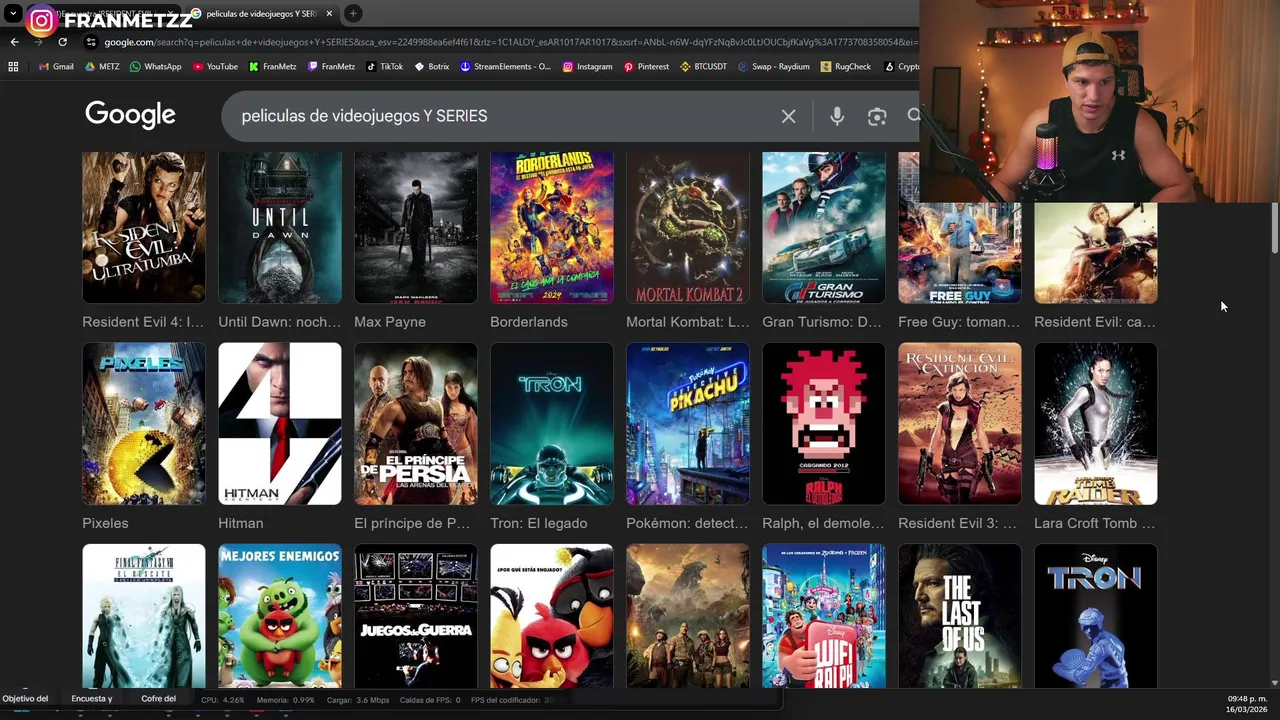Open the El Príncipe de Persia poster

416,424
